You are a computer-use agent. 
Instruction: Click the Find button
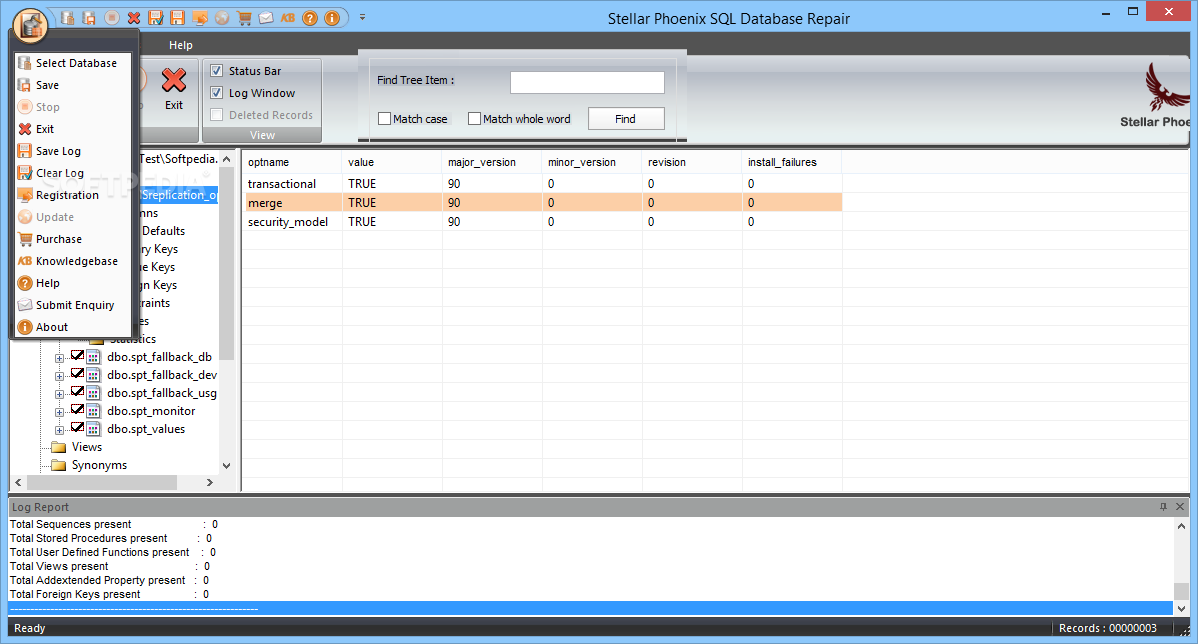pos(626,118)
